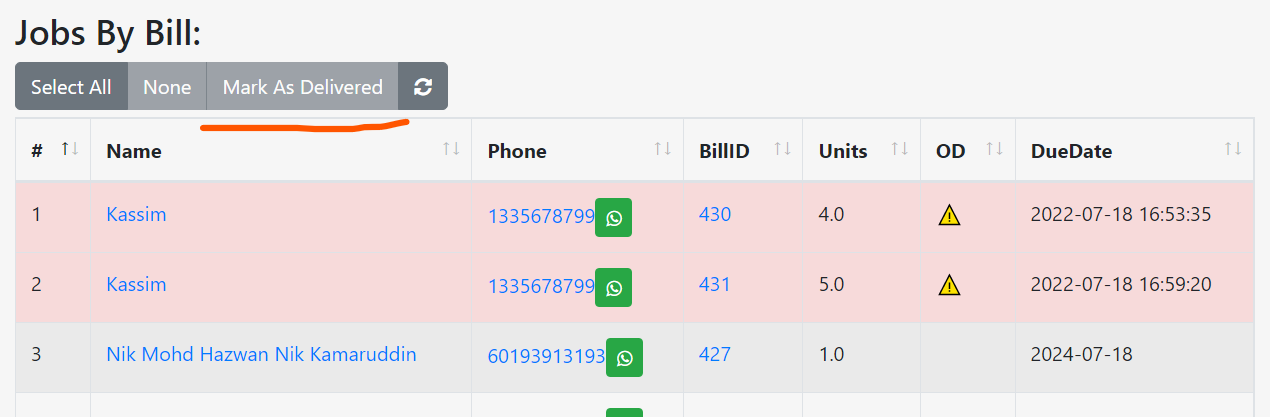Open the first Kassim customer link

pos(136,215)
